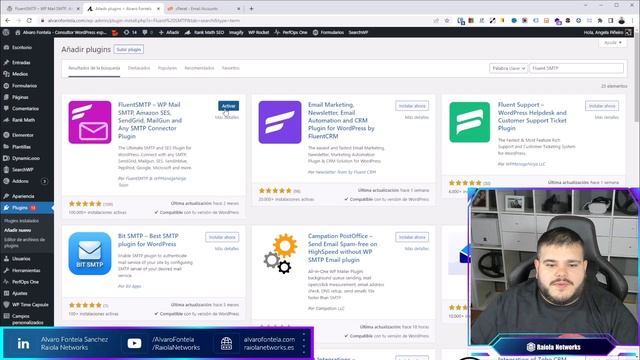Switch to the Populares tab

(x=167, y=68)
